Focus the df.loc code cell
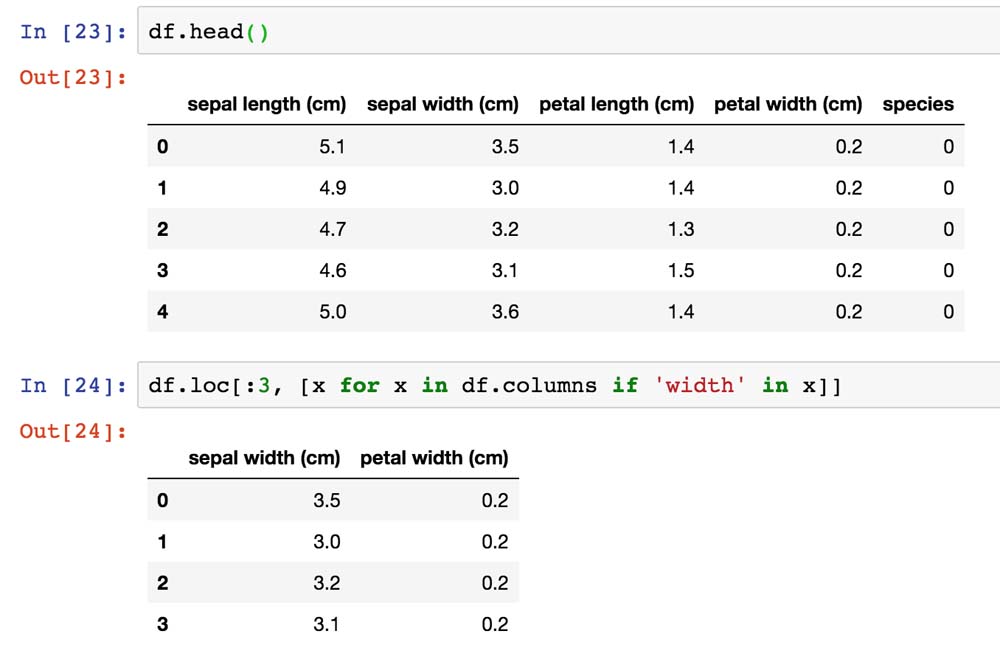Screen dimensions: 1000x659 coord(900,385)
